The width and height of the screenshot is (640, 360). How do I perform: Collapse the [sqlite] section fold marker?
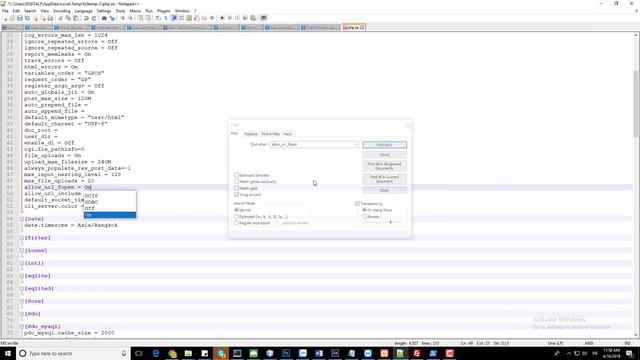pos(22,276)
